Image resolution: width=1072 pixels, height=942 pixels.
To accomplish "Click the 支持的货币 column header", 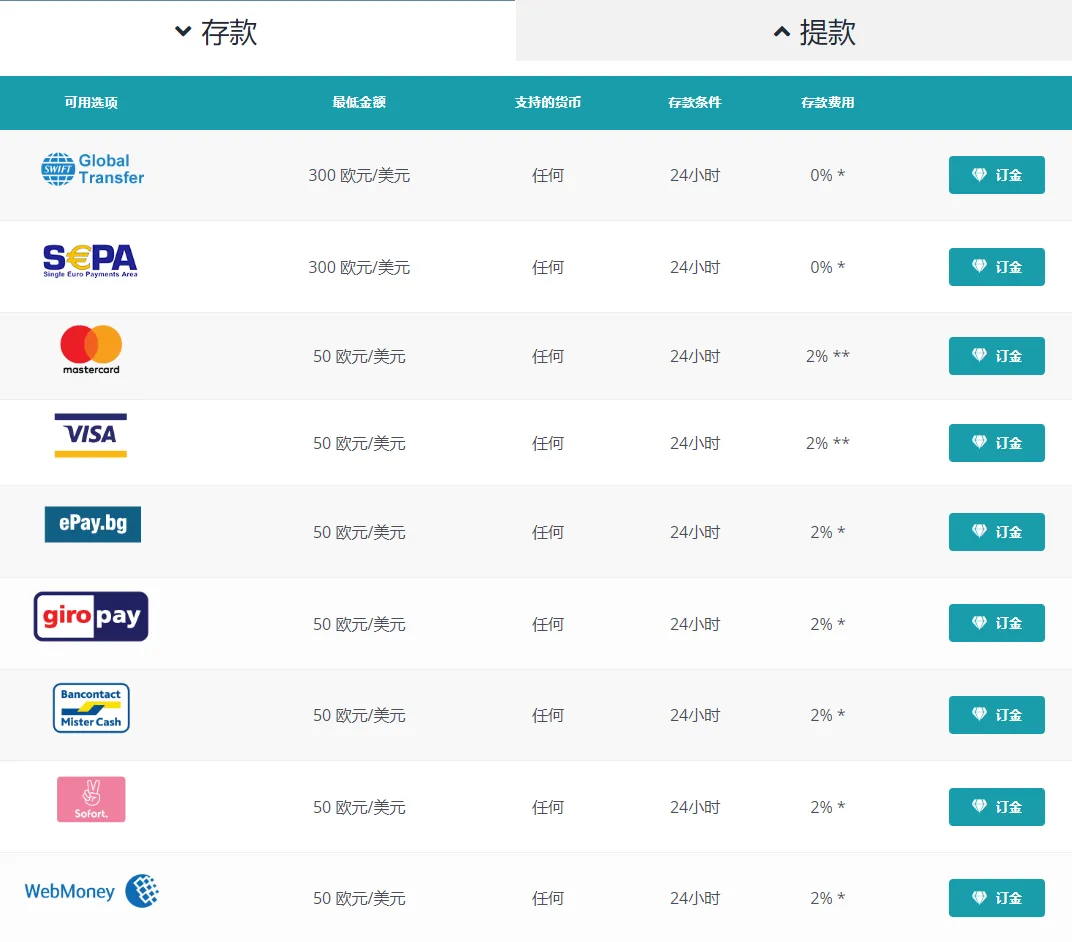I will pos(548,103).
